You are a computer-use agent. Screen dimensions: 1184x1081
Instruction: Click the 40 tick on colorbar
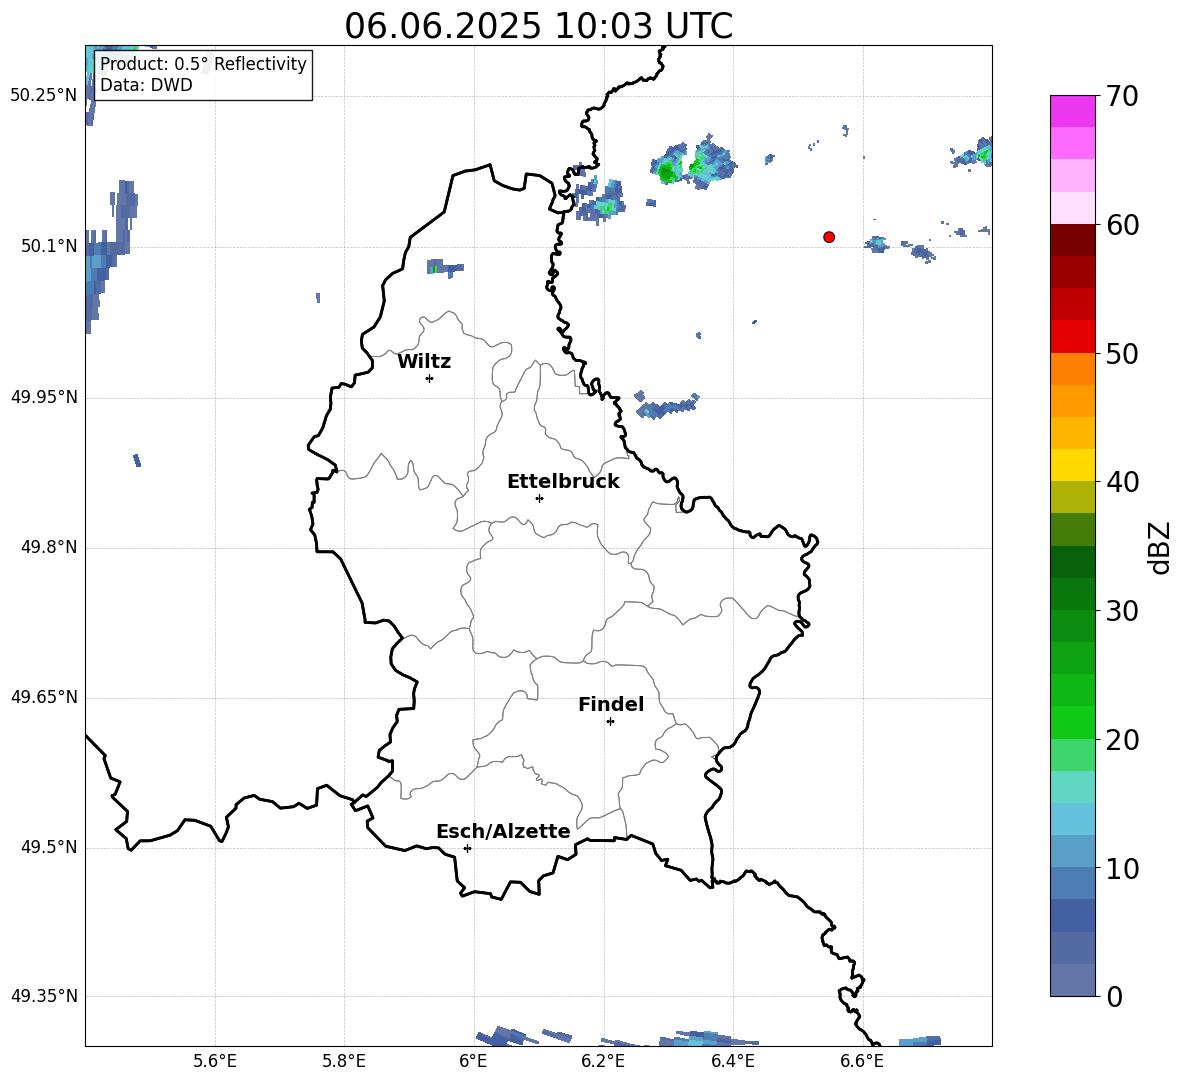click(x=1122, y=482)
